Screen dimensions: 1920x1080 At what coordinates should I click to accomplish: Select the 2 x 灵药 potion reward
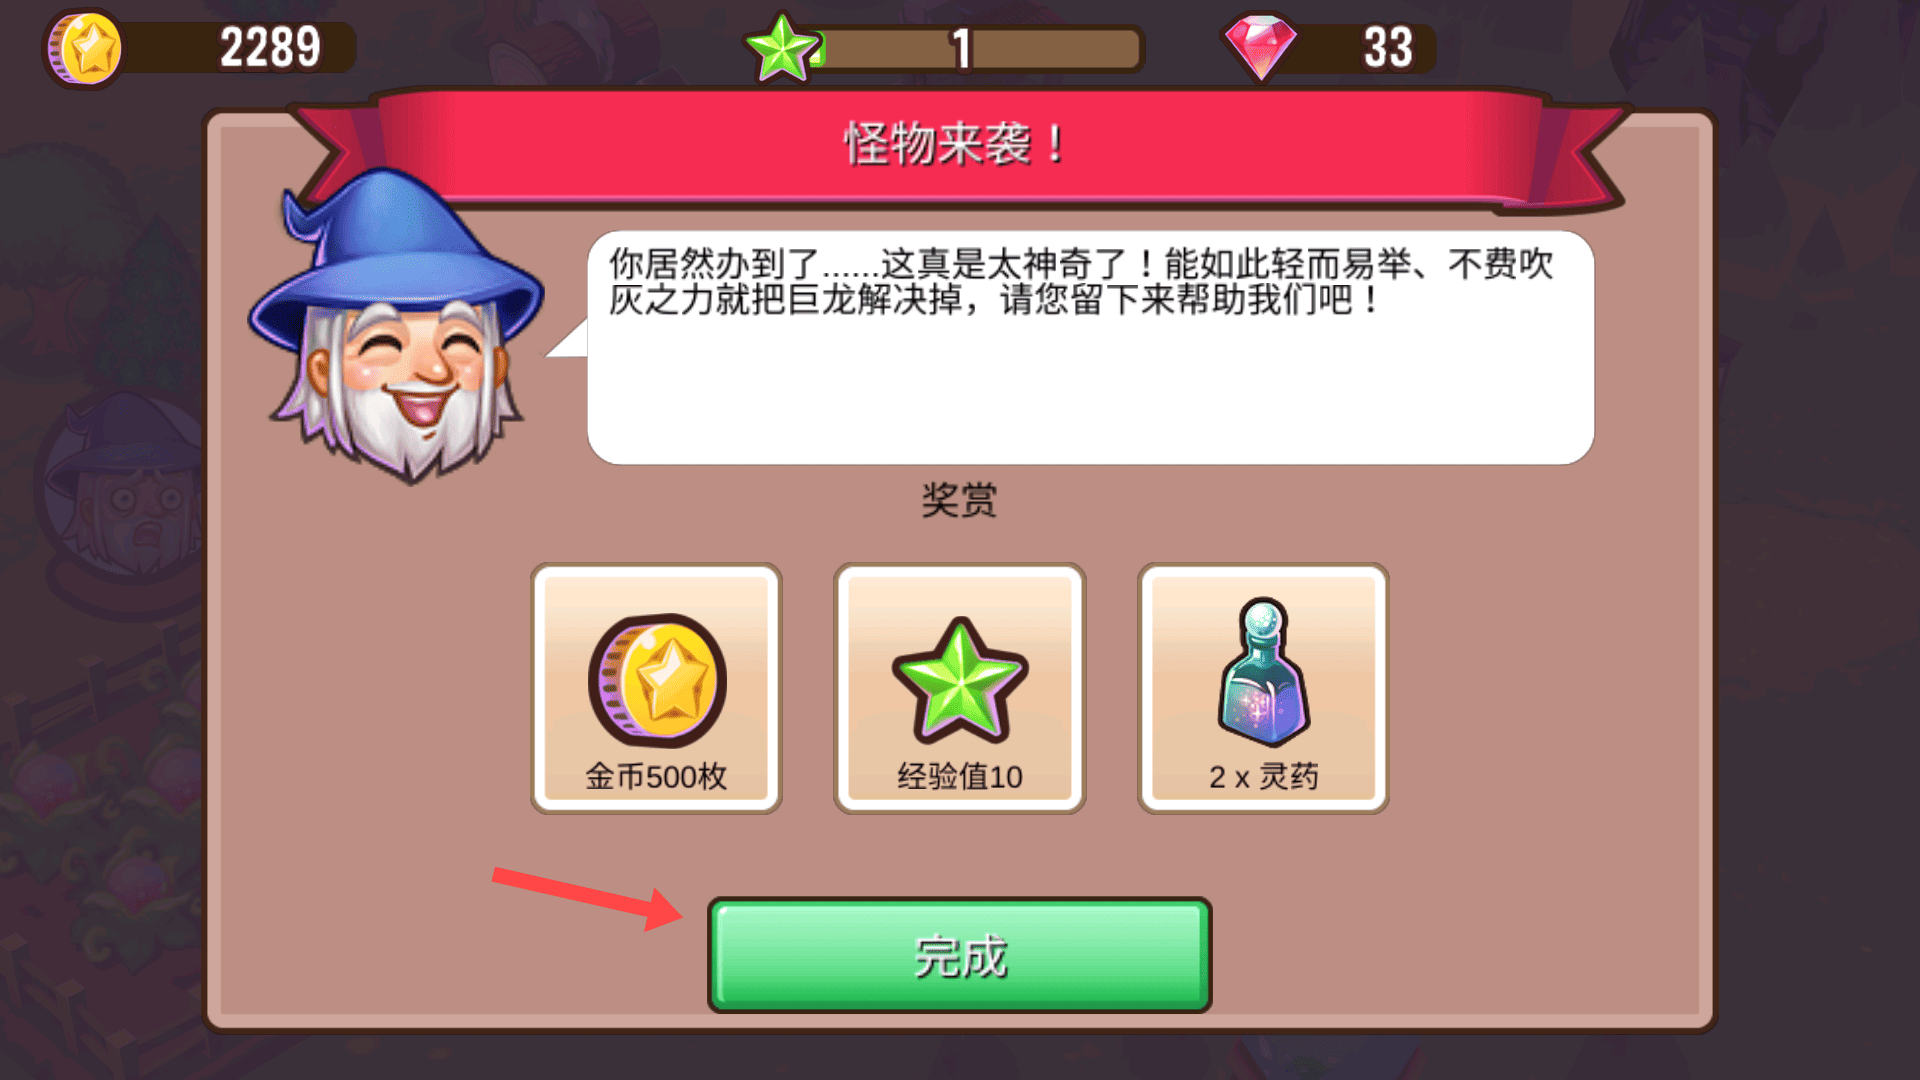[x=1263, y=688]
